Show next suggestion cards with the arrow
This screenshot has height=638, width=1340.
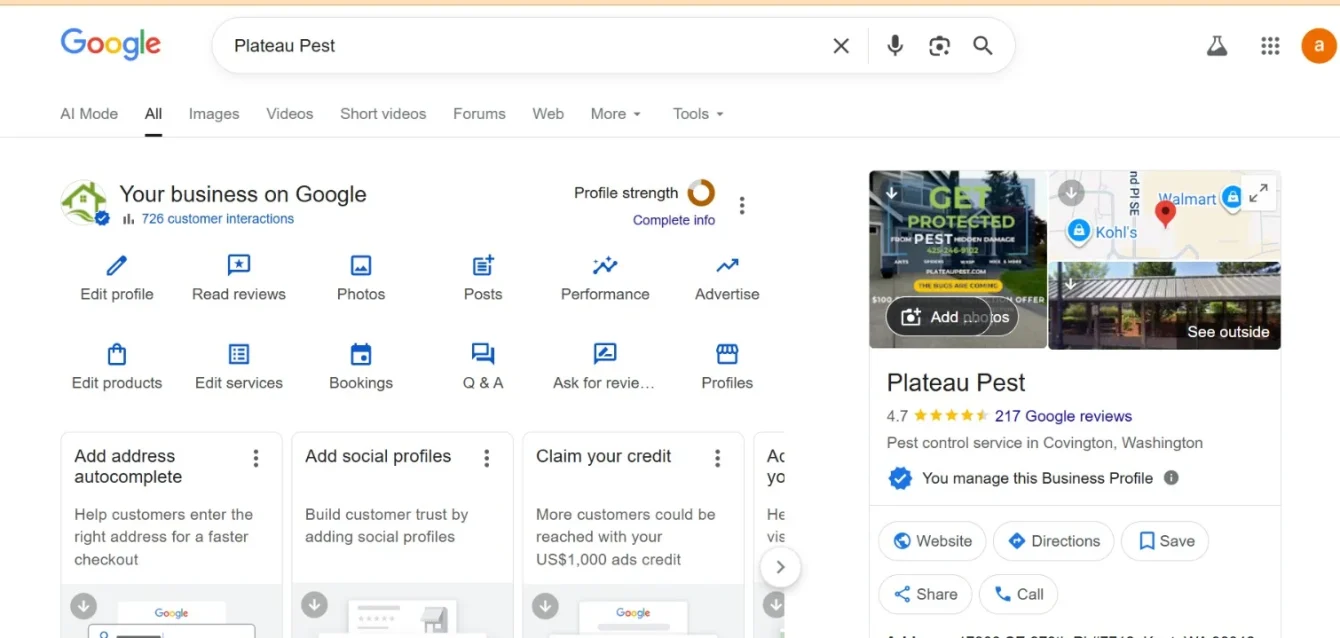pos(780,567)
